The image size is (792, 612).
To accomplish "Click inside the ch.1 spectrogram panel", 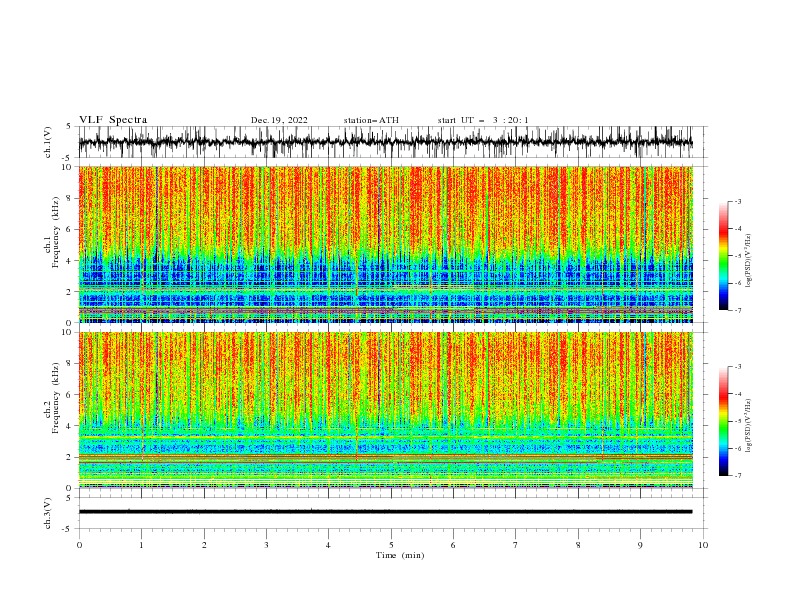I will click(x=385, y=244).
